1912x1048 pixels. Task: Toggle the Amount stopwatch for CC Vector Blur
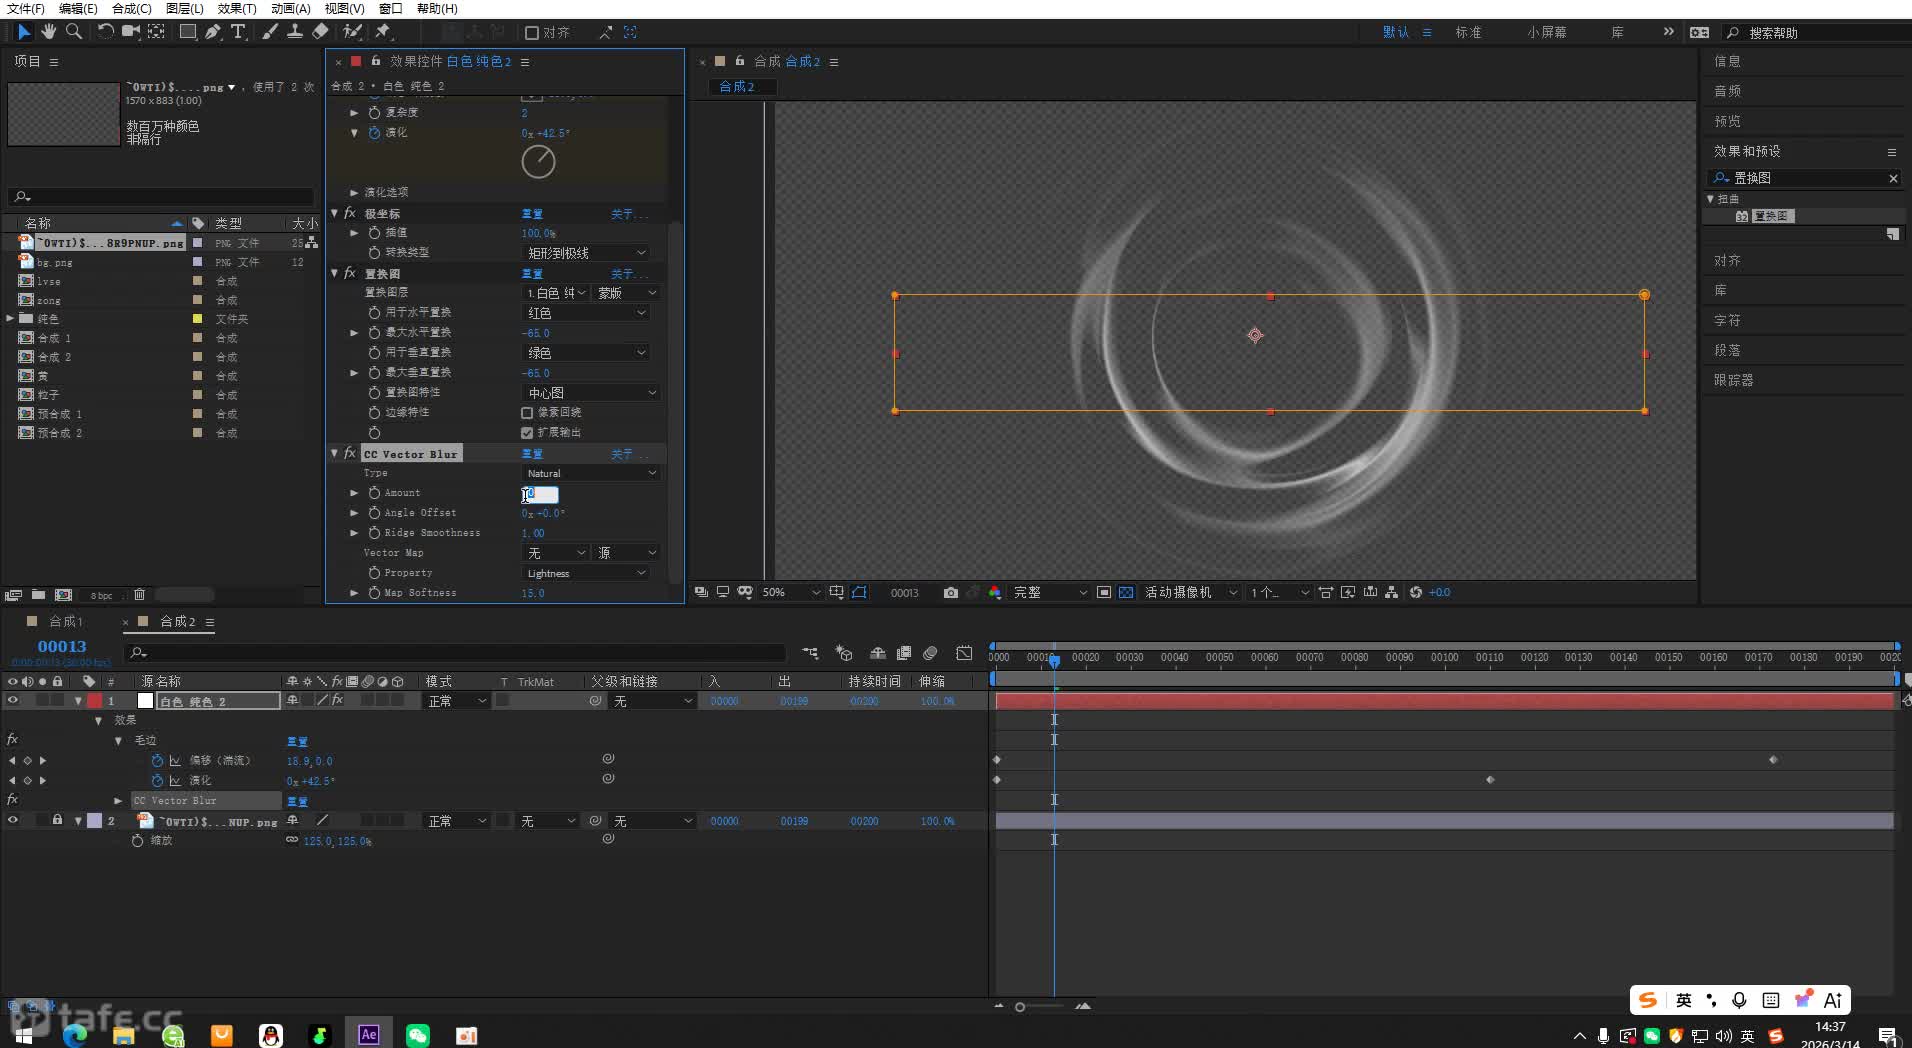[x=374, y=493]
